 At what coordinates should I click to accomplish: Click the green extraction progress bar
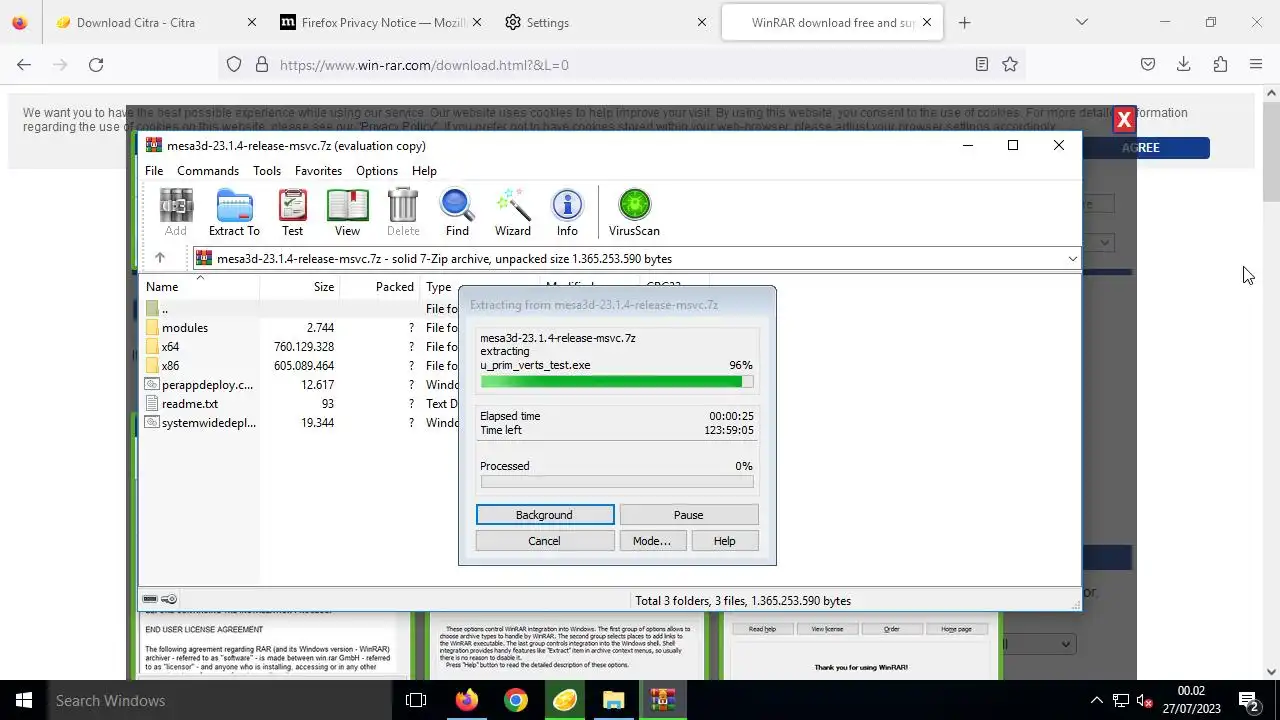[617, 381]
